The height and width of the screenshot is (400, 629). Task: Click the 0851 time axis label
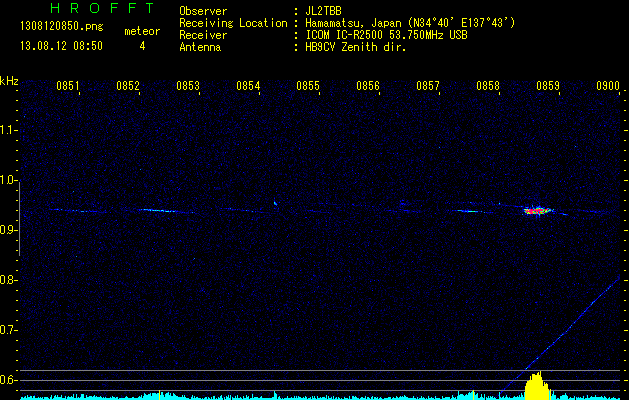[x=67, y=86]
